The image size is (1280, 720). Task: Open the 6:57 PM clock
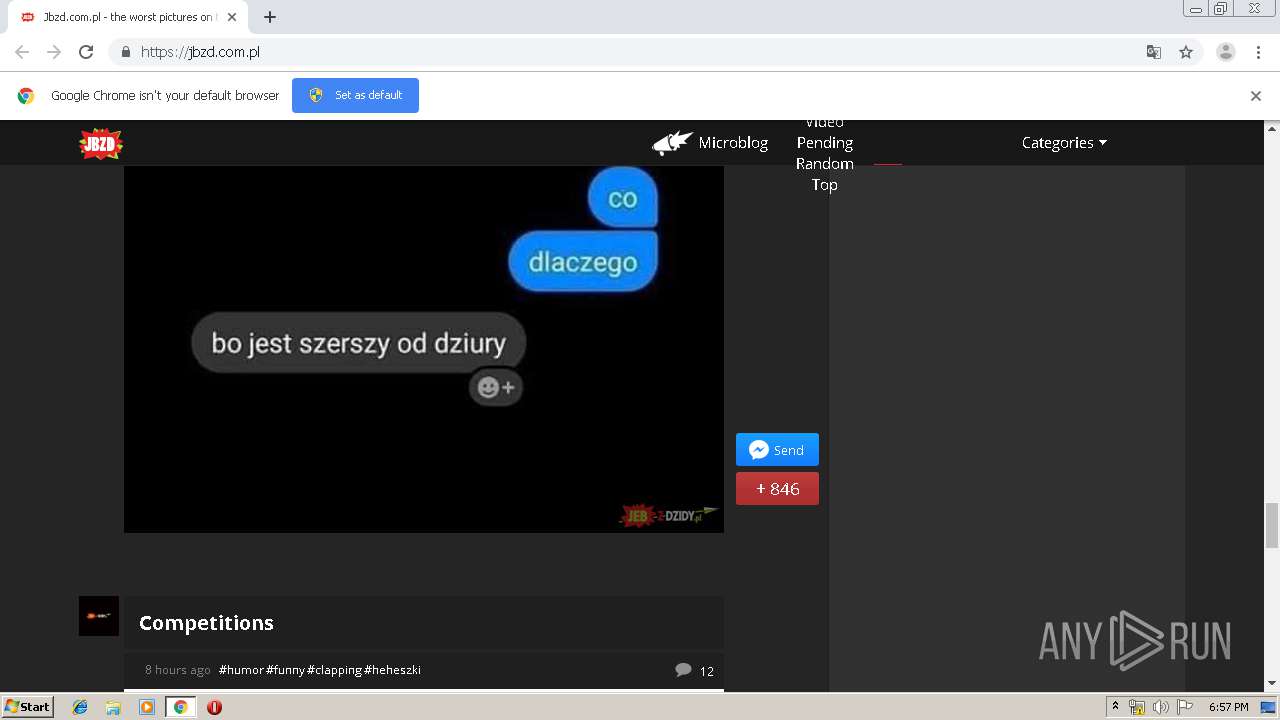(x=1229, y=707)
